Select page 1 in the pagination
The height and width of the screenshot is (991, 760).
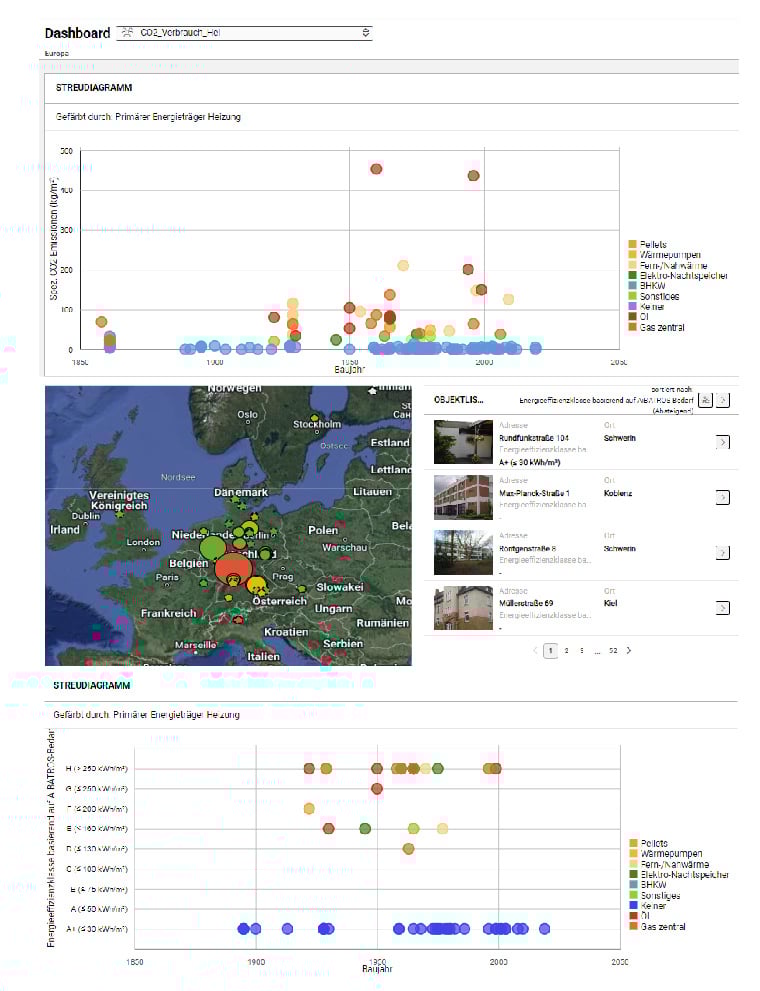(x=551, y=650)
